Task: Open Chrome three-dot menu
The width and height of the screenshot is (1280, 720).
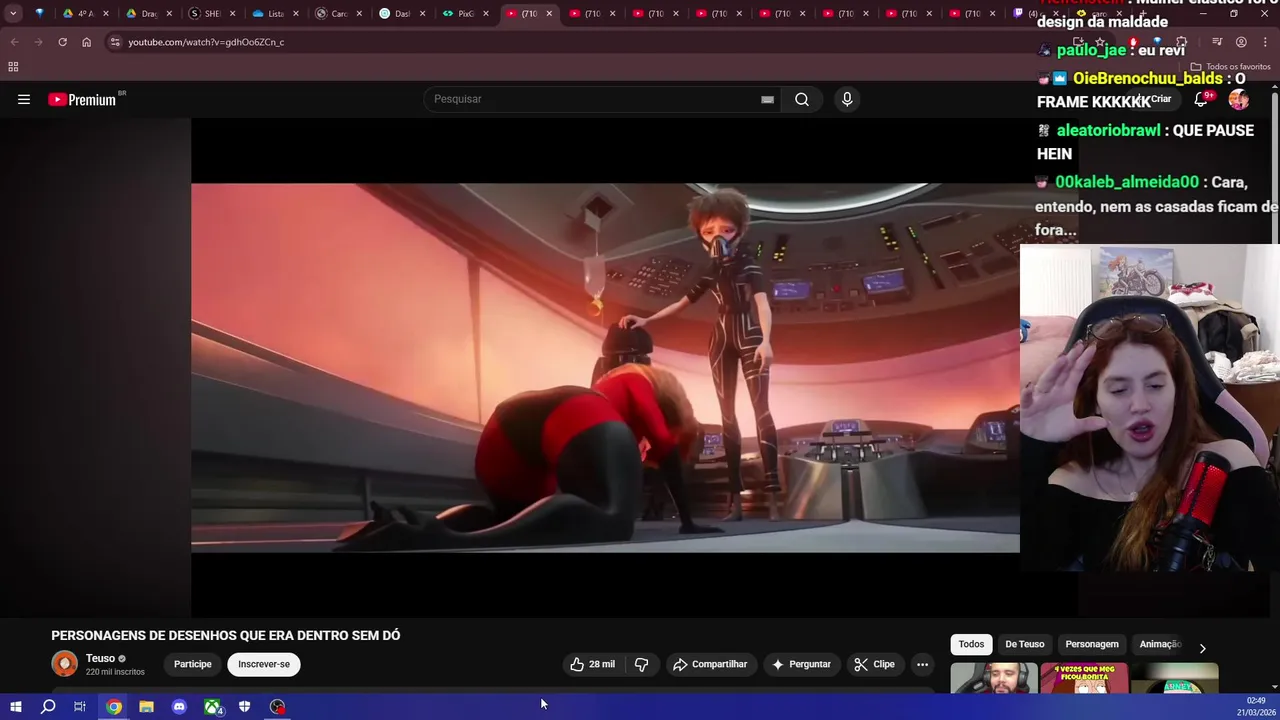Action: (1266, 42)
